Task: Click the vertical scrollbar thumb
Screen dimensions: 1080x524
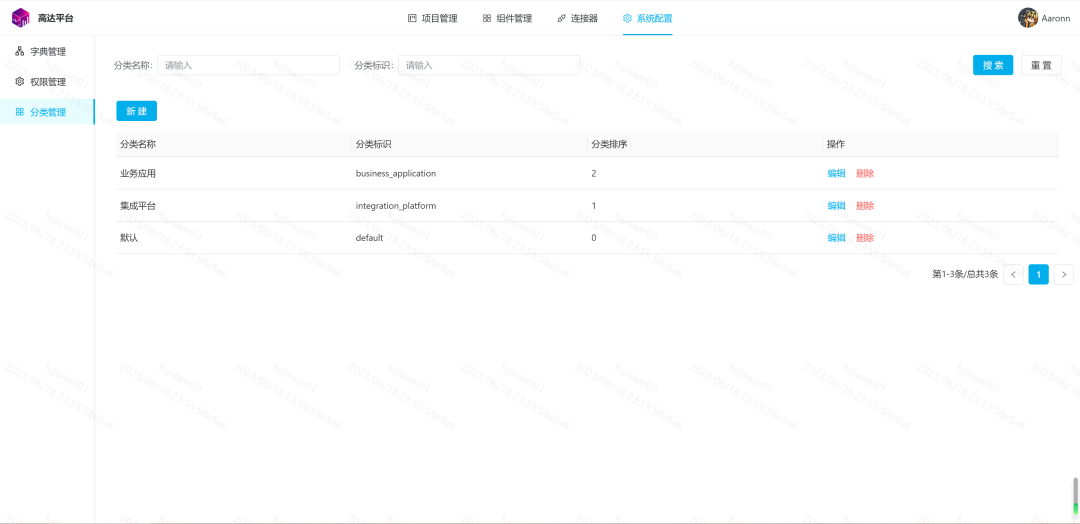Action: (x=1075, y=496)
